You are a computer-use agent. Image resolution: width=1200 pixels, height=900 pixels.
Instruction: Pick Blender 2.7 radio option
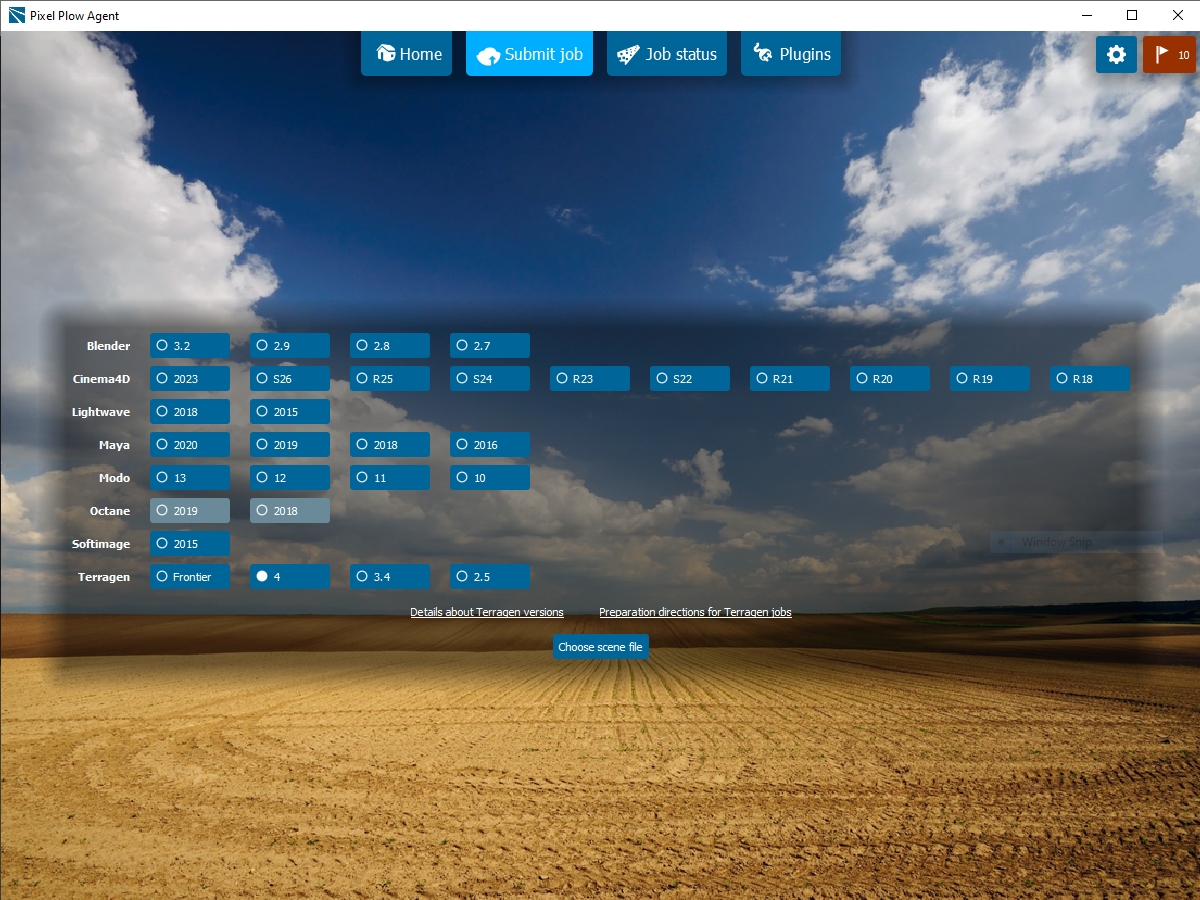pyautogui.click(x=490, y=346)
